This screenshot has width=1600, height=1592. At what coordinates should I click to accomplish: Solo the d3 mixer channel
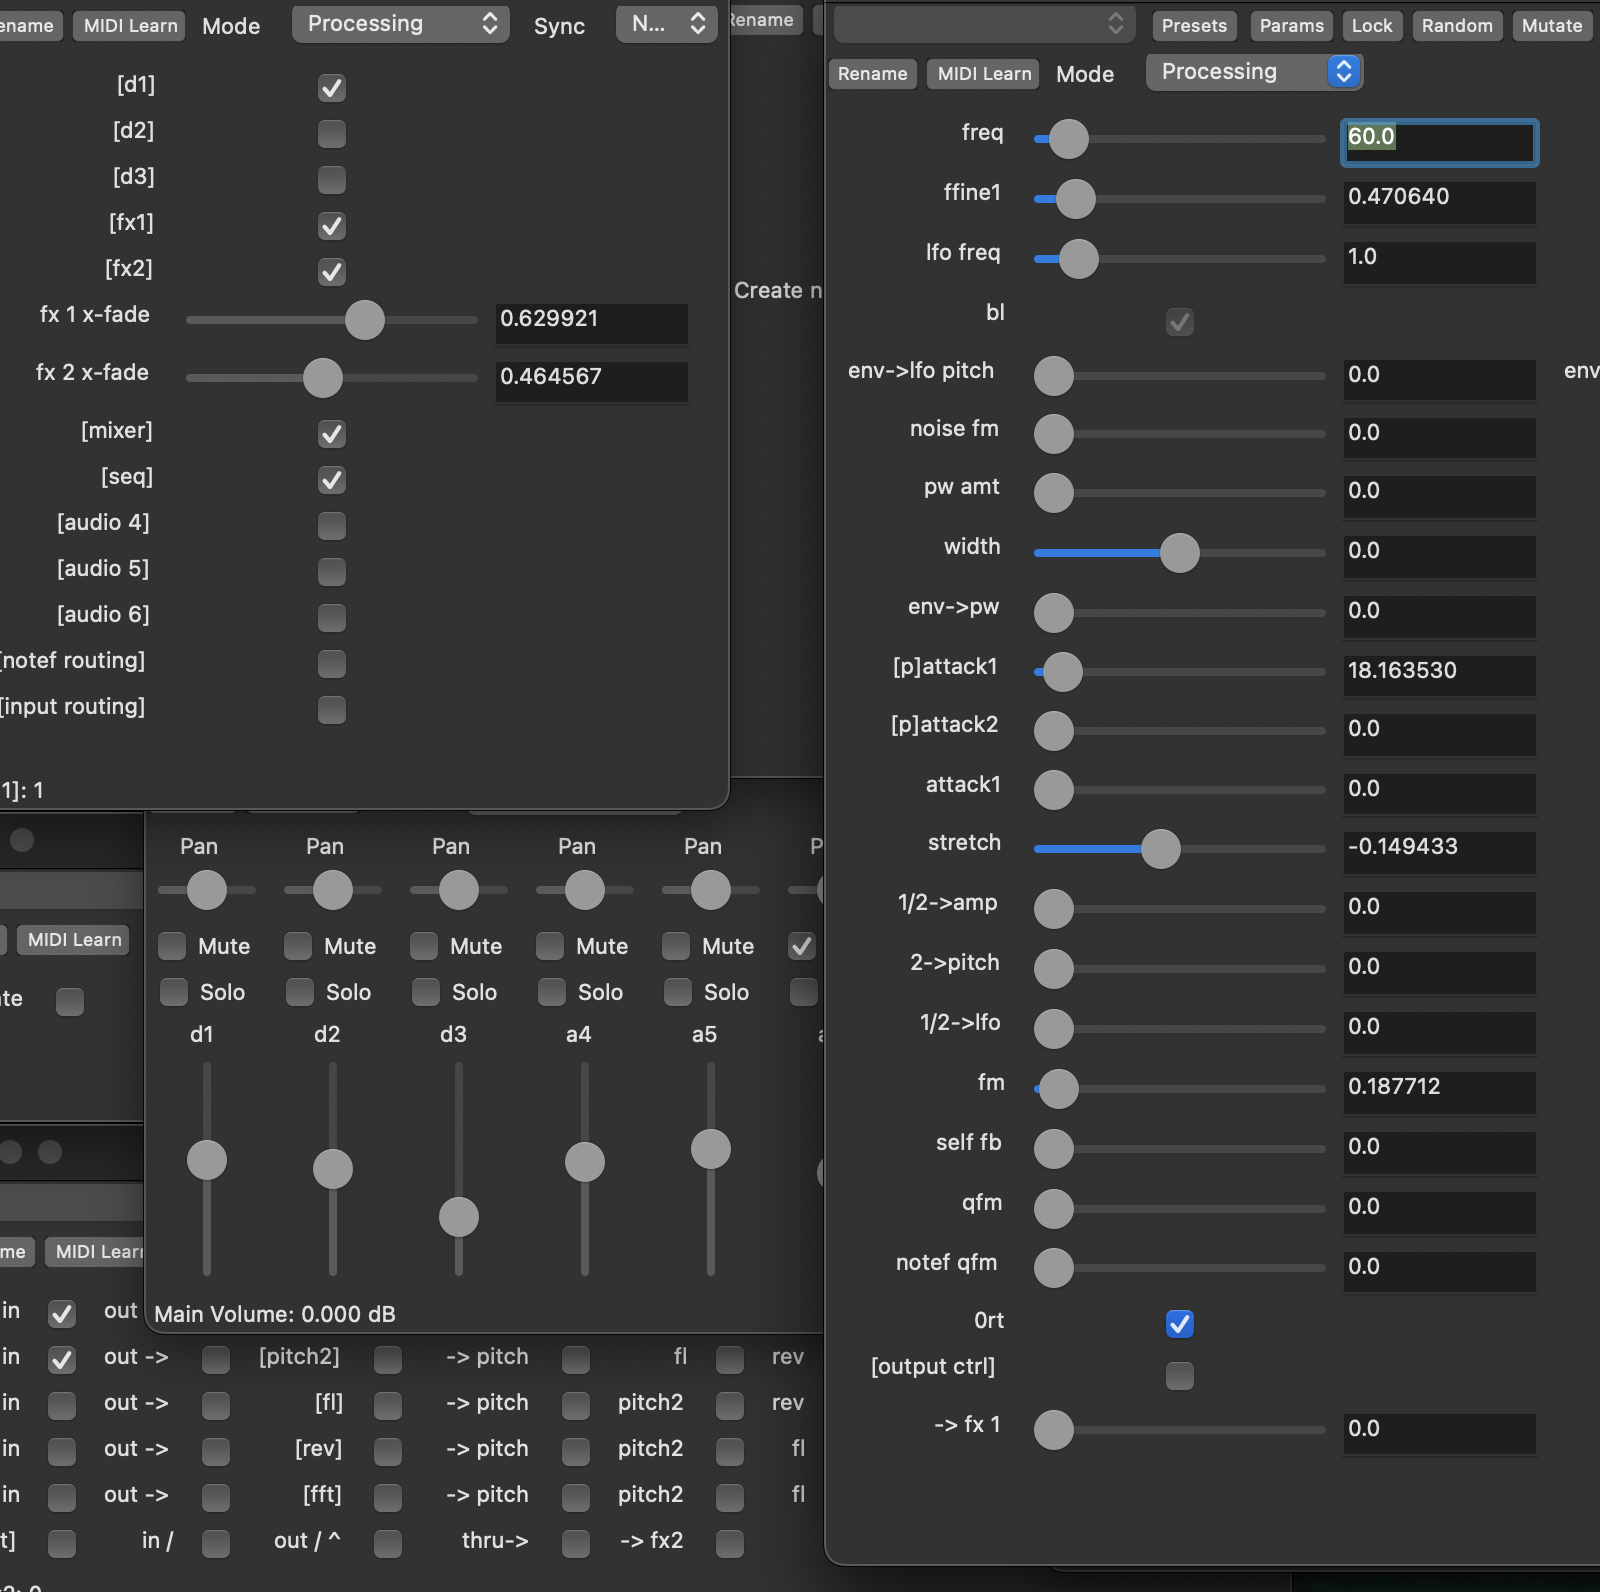click(x=427, y=992)
